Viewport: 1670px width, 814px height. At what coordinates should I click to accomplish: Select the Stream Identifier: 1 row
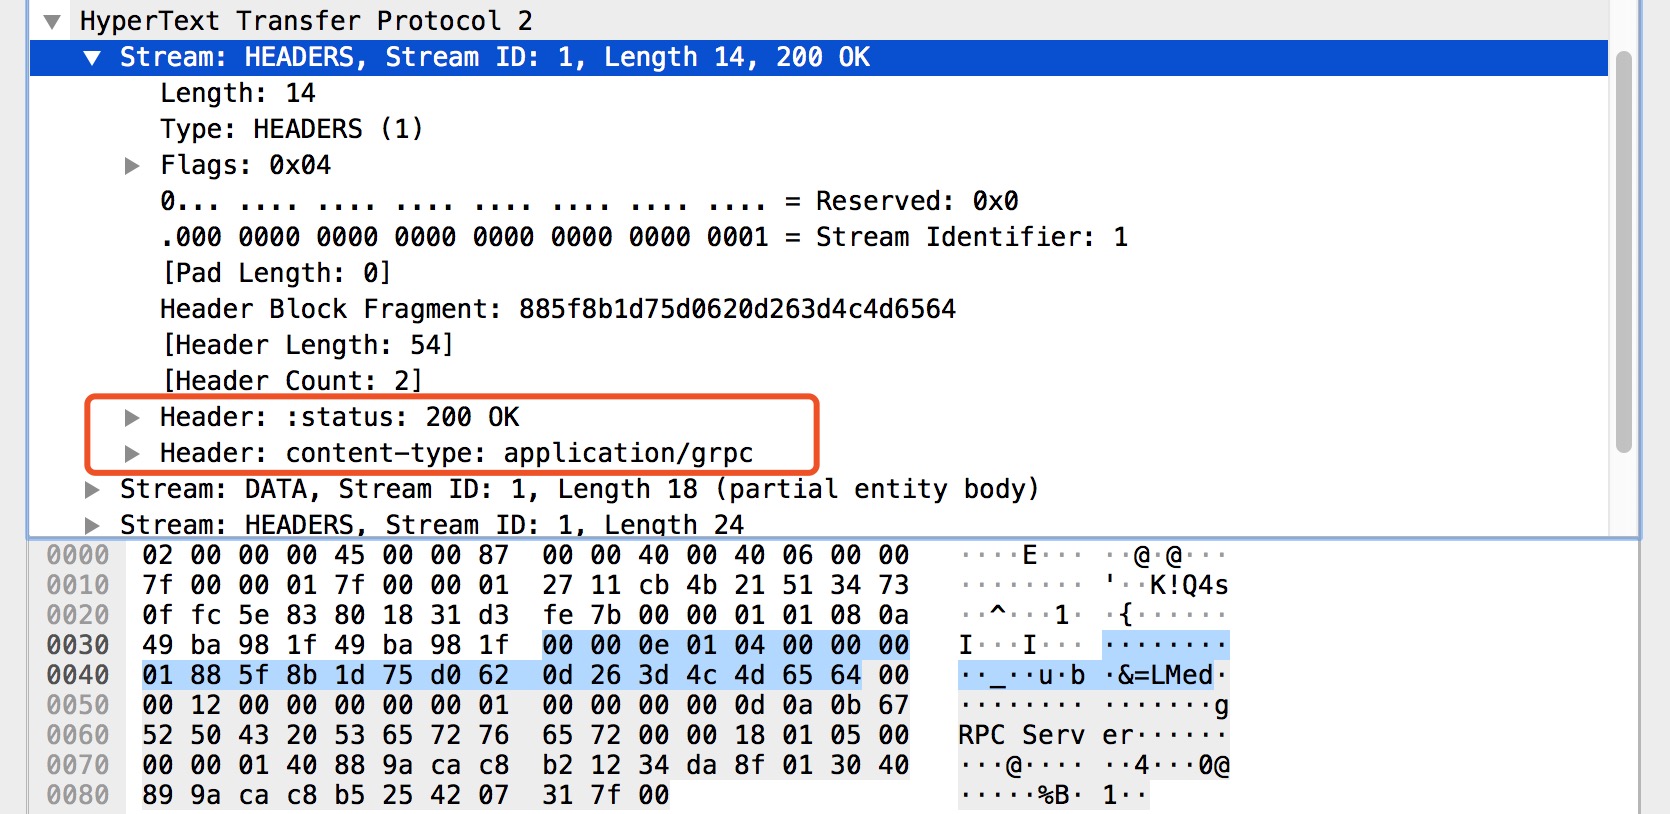(x=643, y=238)
